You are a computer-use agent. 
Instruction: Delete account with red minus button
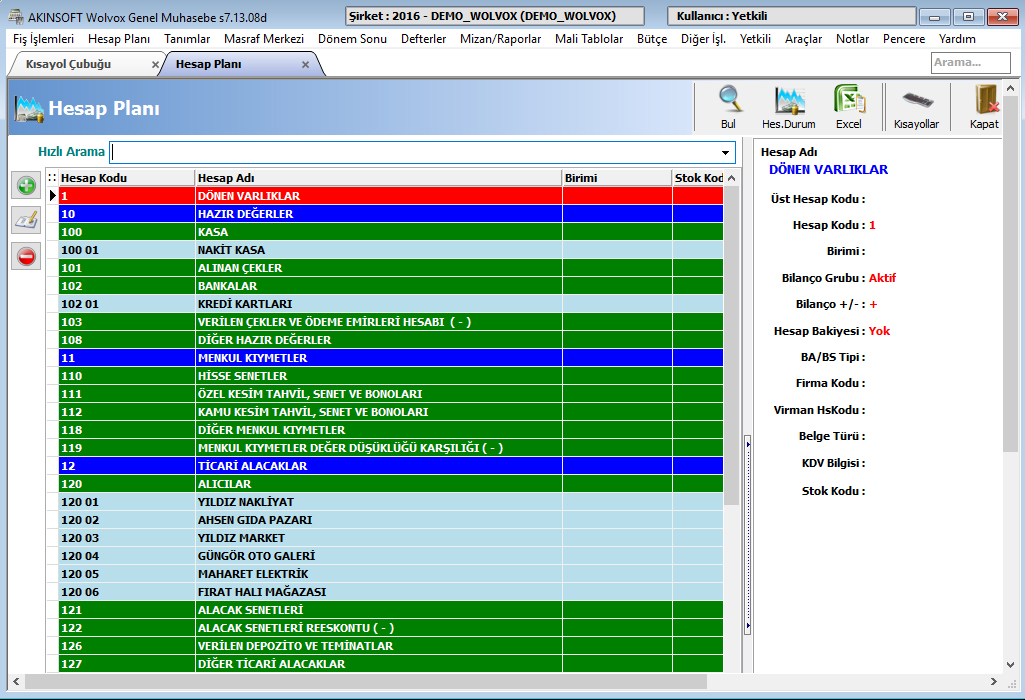[x=26, y=256]
